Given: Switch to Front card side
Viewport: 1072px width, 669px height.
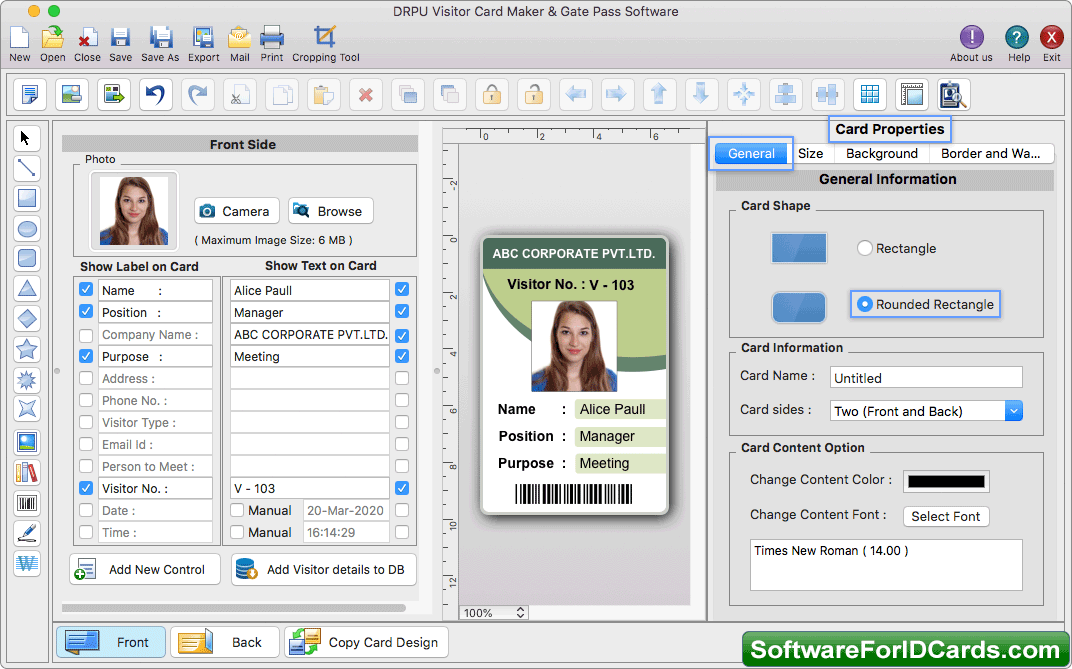Looking at the screenshot, I should click(111, 642).
